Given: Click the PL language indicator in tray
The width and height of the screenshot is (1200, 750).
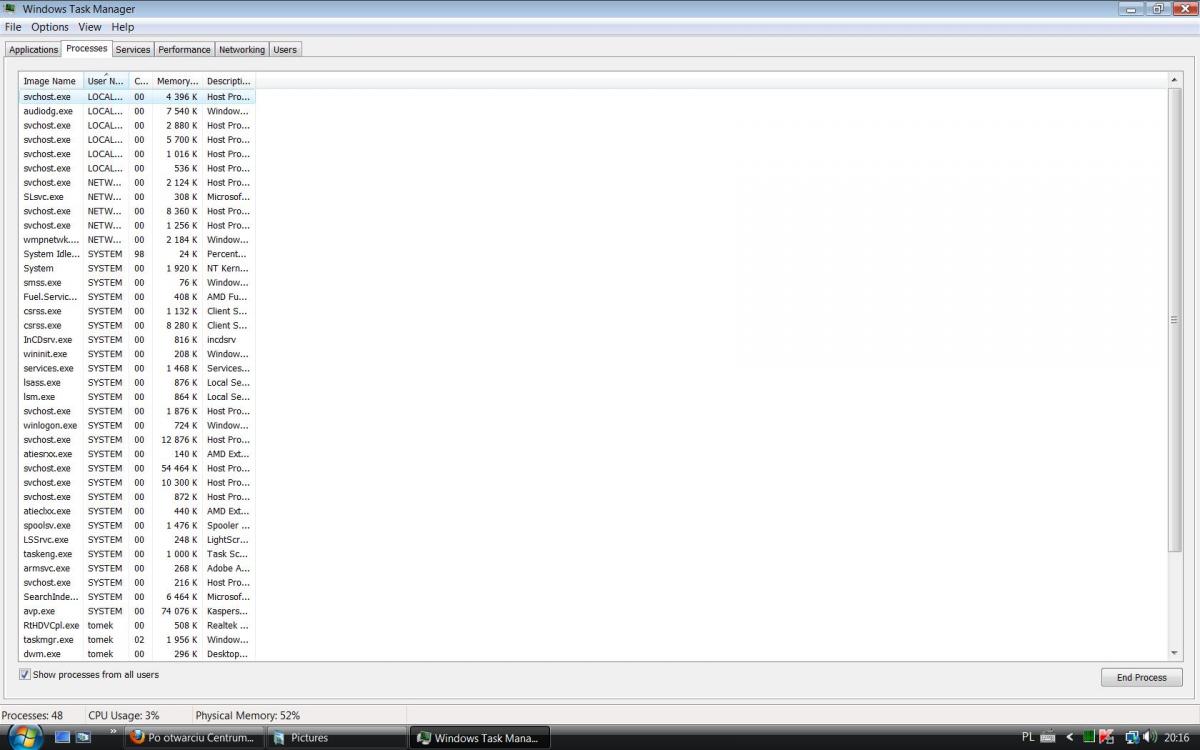Looking at the screenshot, I should coord(1028,737).
